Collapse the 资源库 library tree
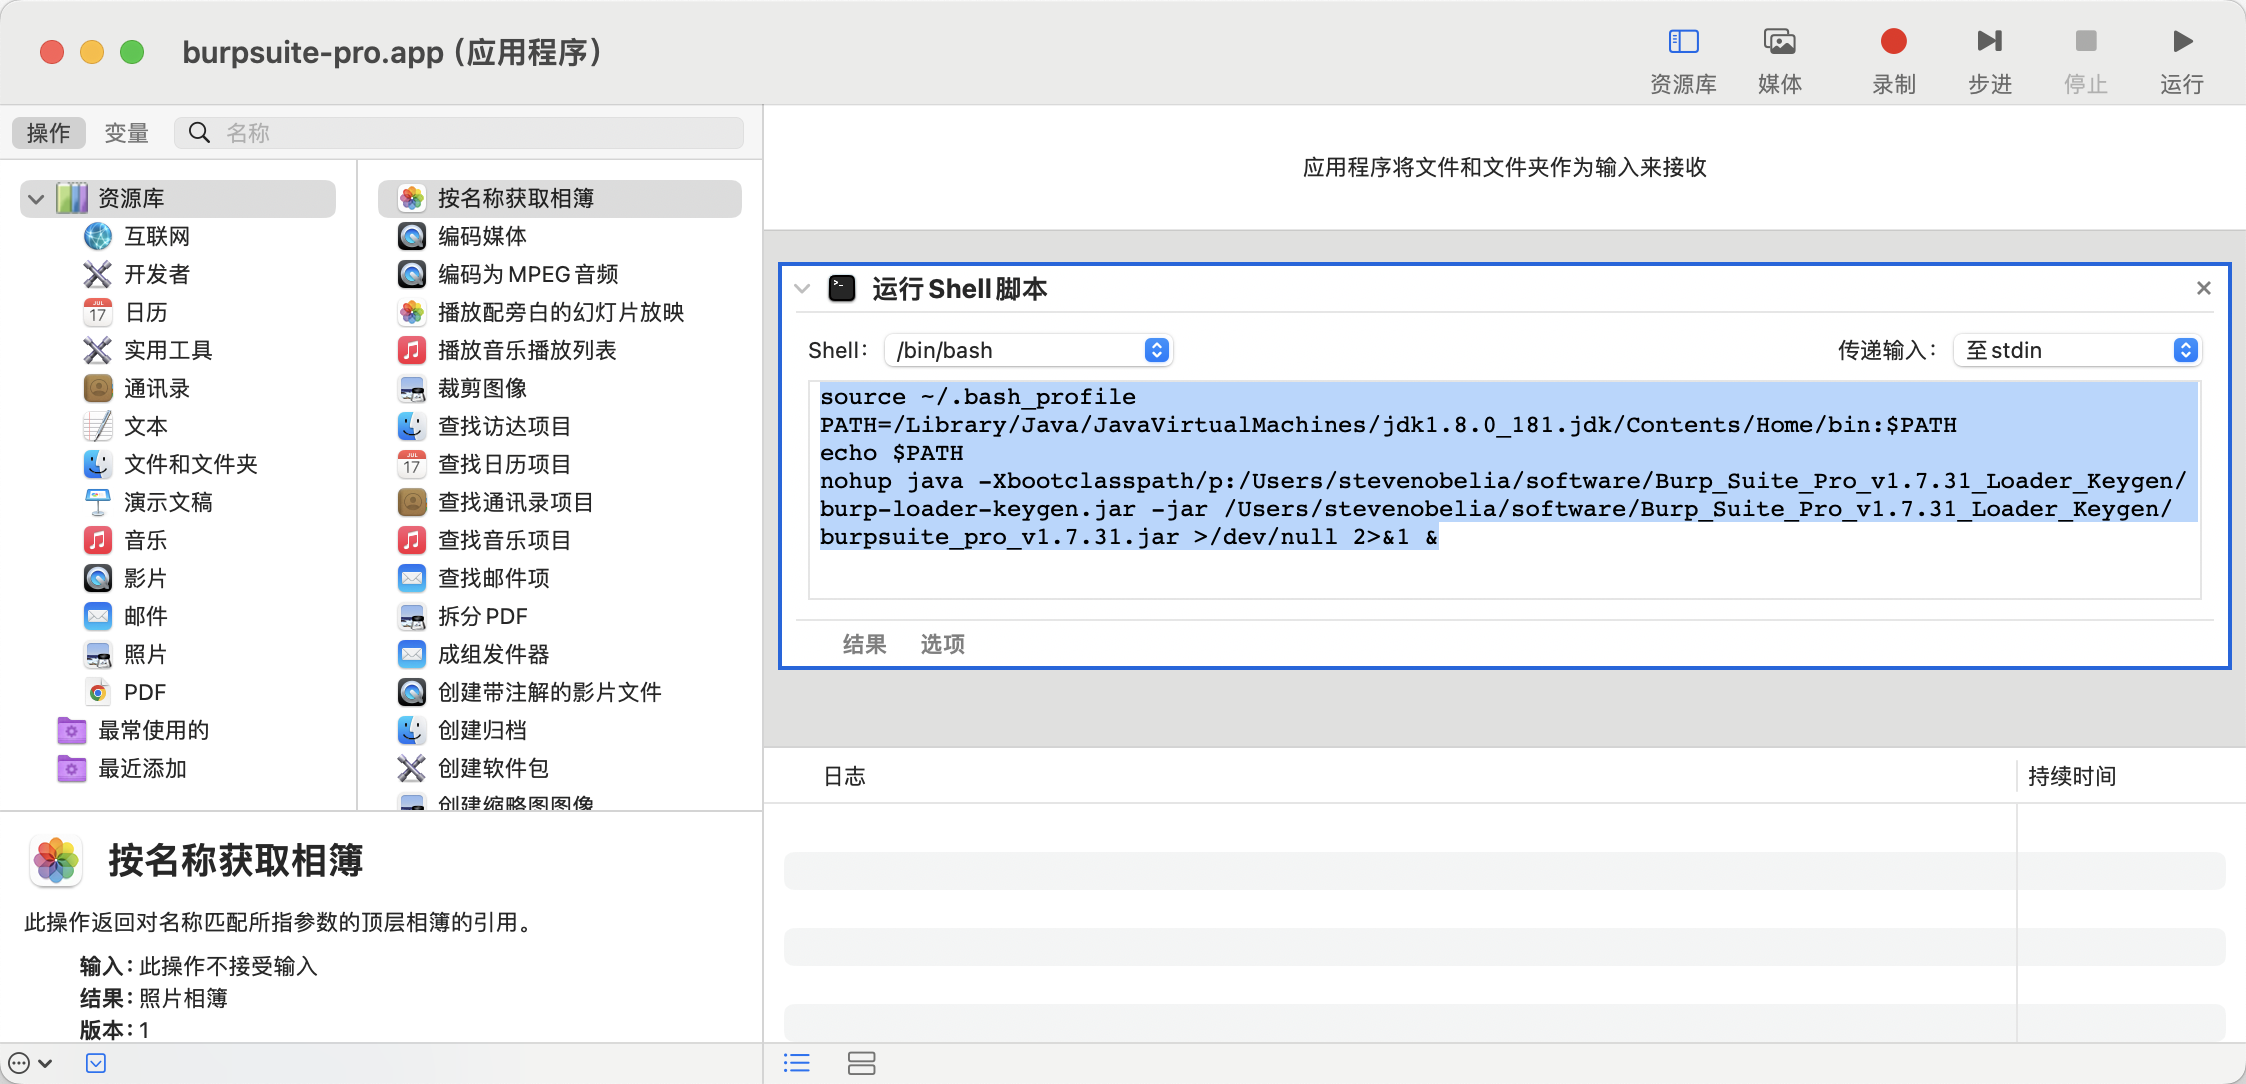2246x1084 pixels. [36, 198]
